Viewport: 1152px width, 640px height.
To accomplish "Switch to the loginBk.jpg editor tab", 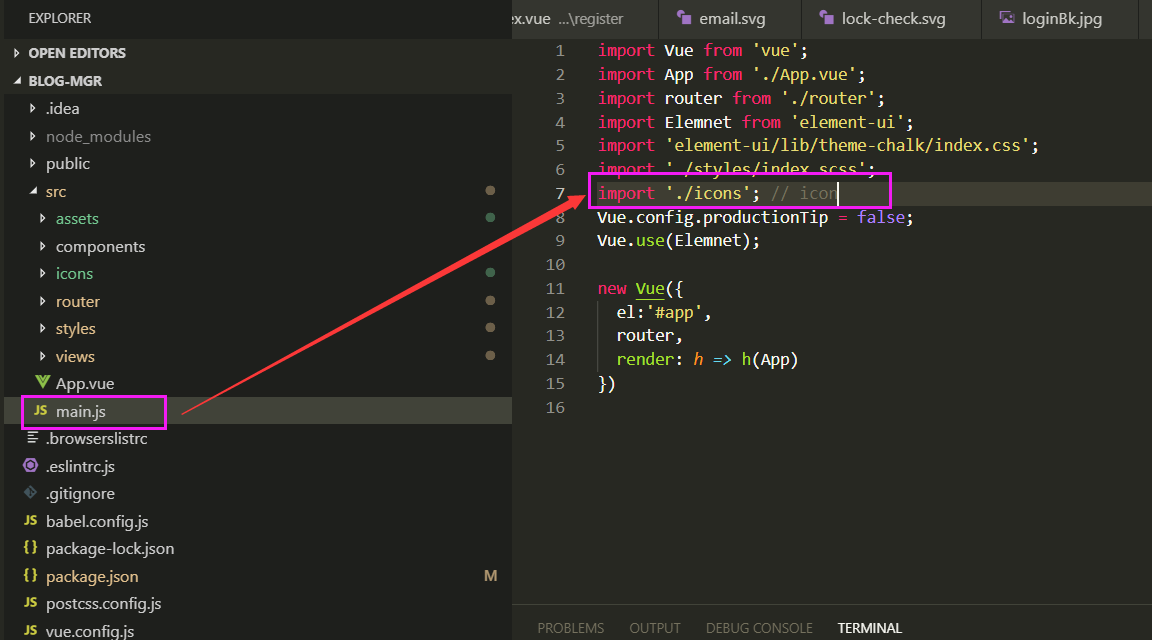I will click(1059, 19).
